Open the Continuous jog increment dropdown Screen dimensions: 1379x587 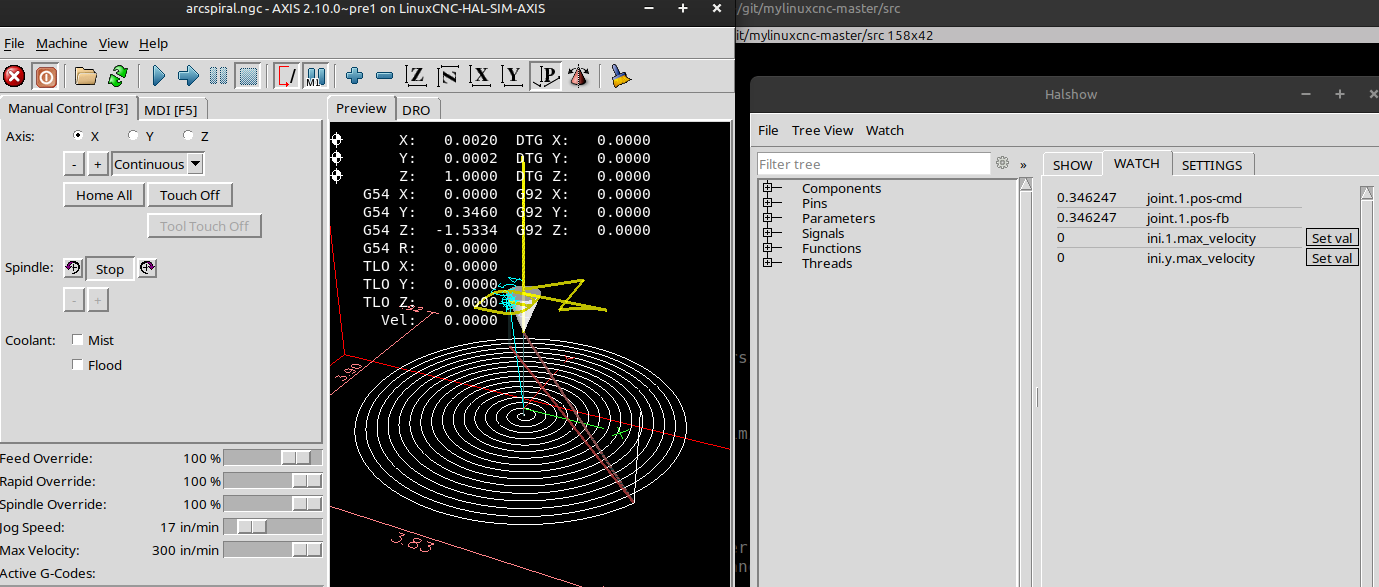click(x=196, y=164)
